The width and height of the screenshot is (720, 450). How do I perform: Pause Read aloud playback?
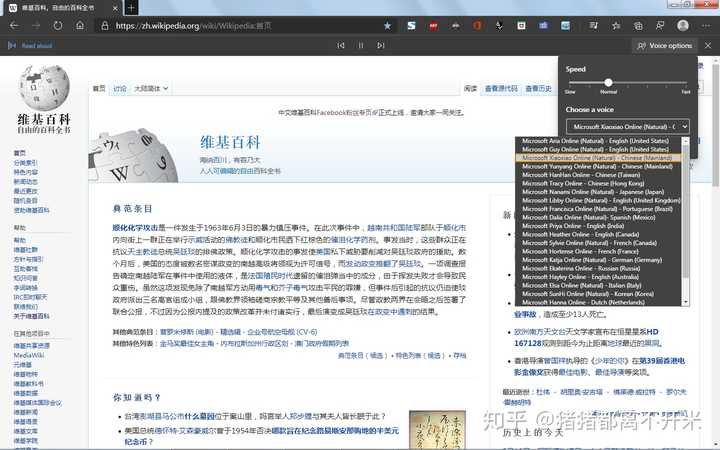[x=361, y=45]
